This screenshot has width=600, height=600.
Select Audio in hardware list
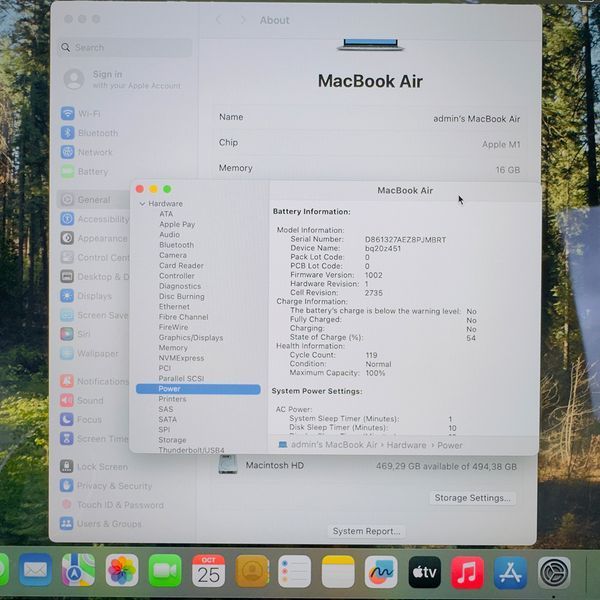pyautogui.click(x=170, y=234)
